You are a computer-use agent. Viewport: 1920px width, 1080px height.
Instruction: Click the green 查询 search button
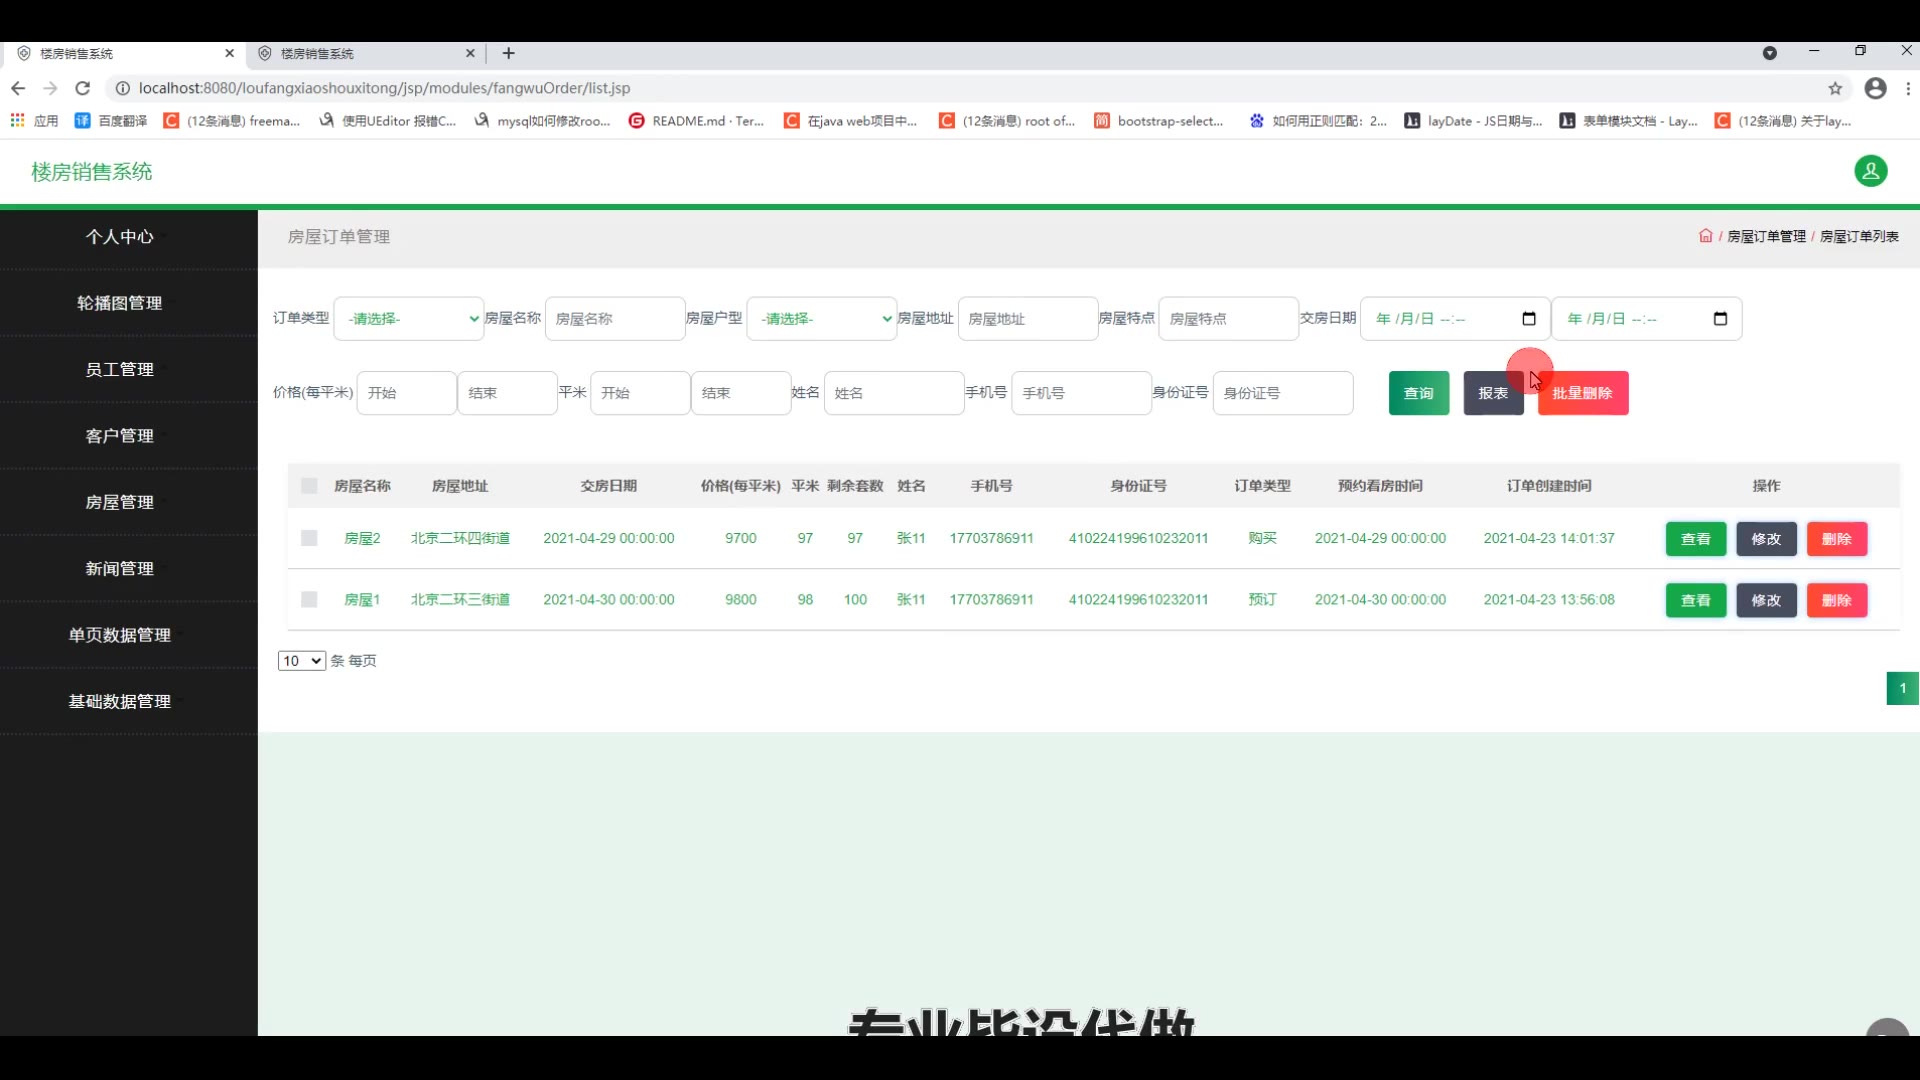1418,393
